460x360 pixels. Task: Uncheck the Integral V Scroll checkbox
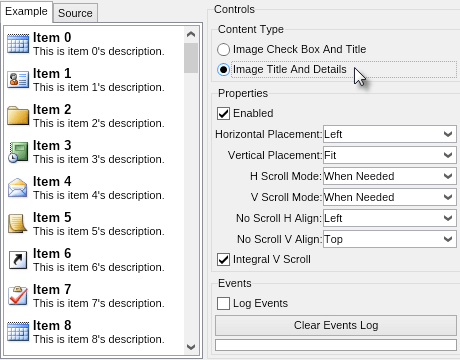(223, 259)
